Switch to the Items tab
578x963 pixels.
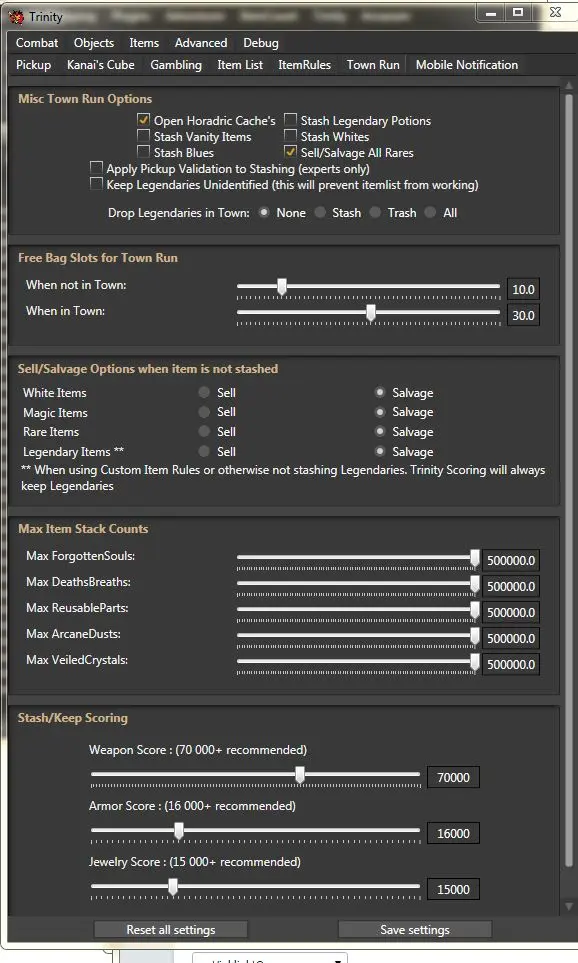(144, 43)
